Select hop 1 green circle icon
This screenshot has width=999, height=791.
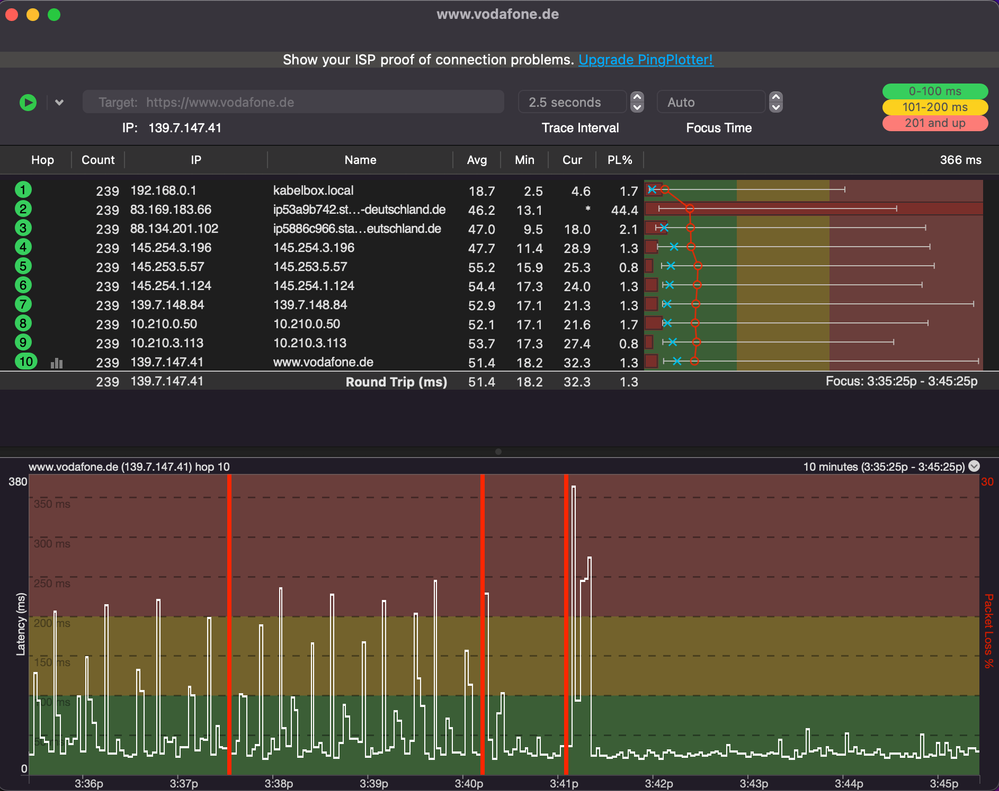[x=23, y=190]
